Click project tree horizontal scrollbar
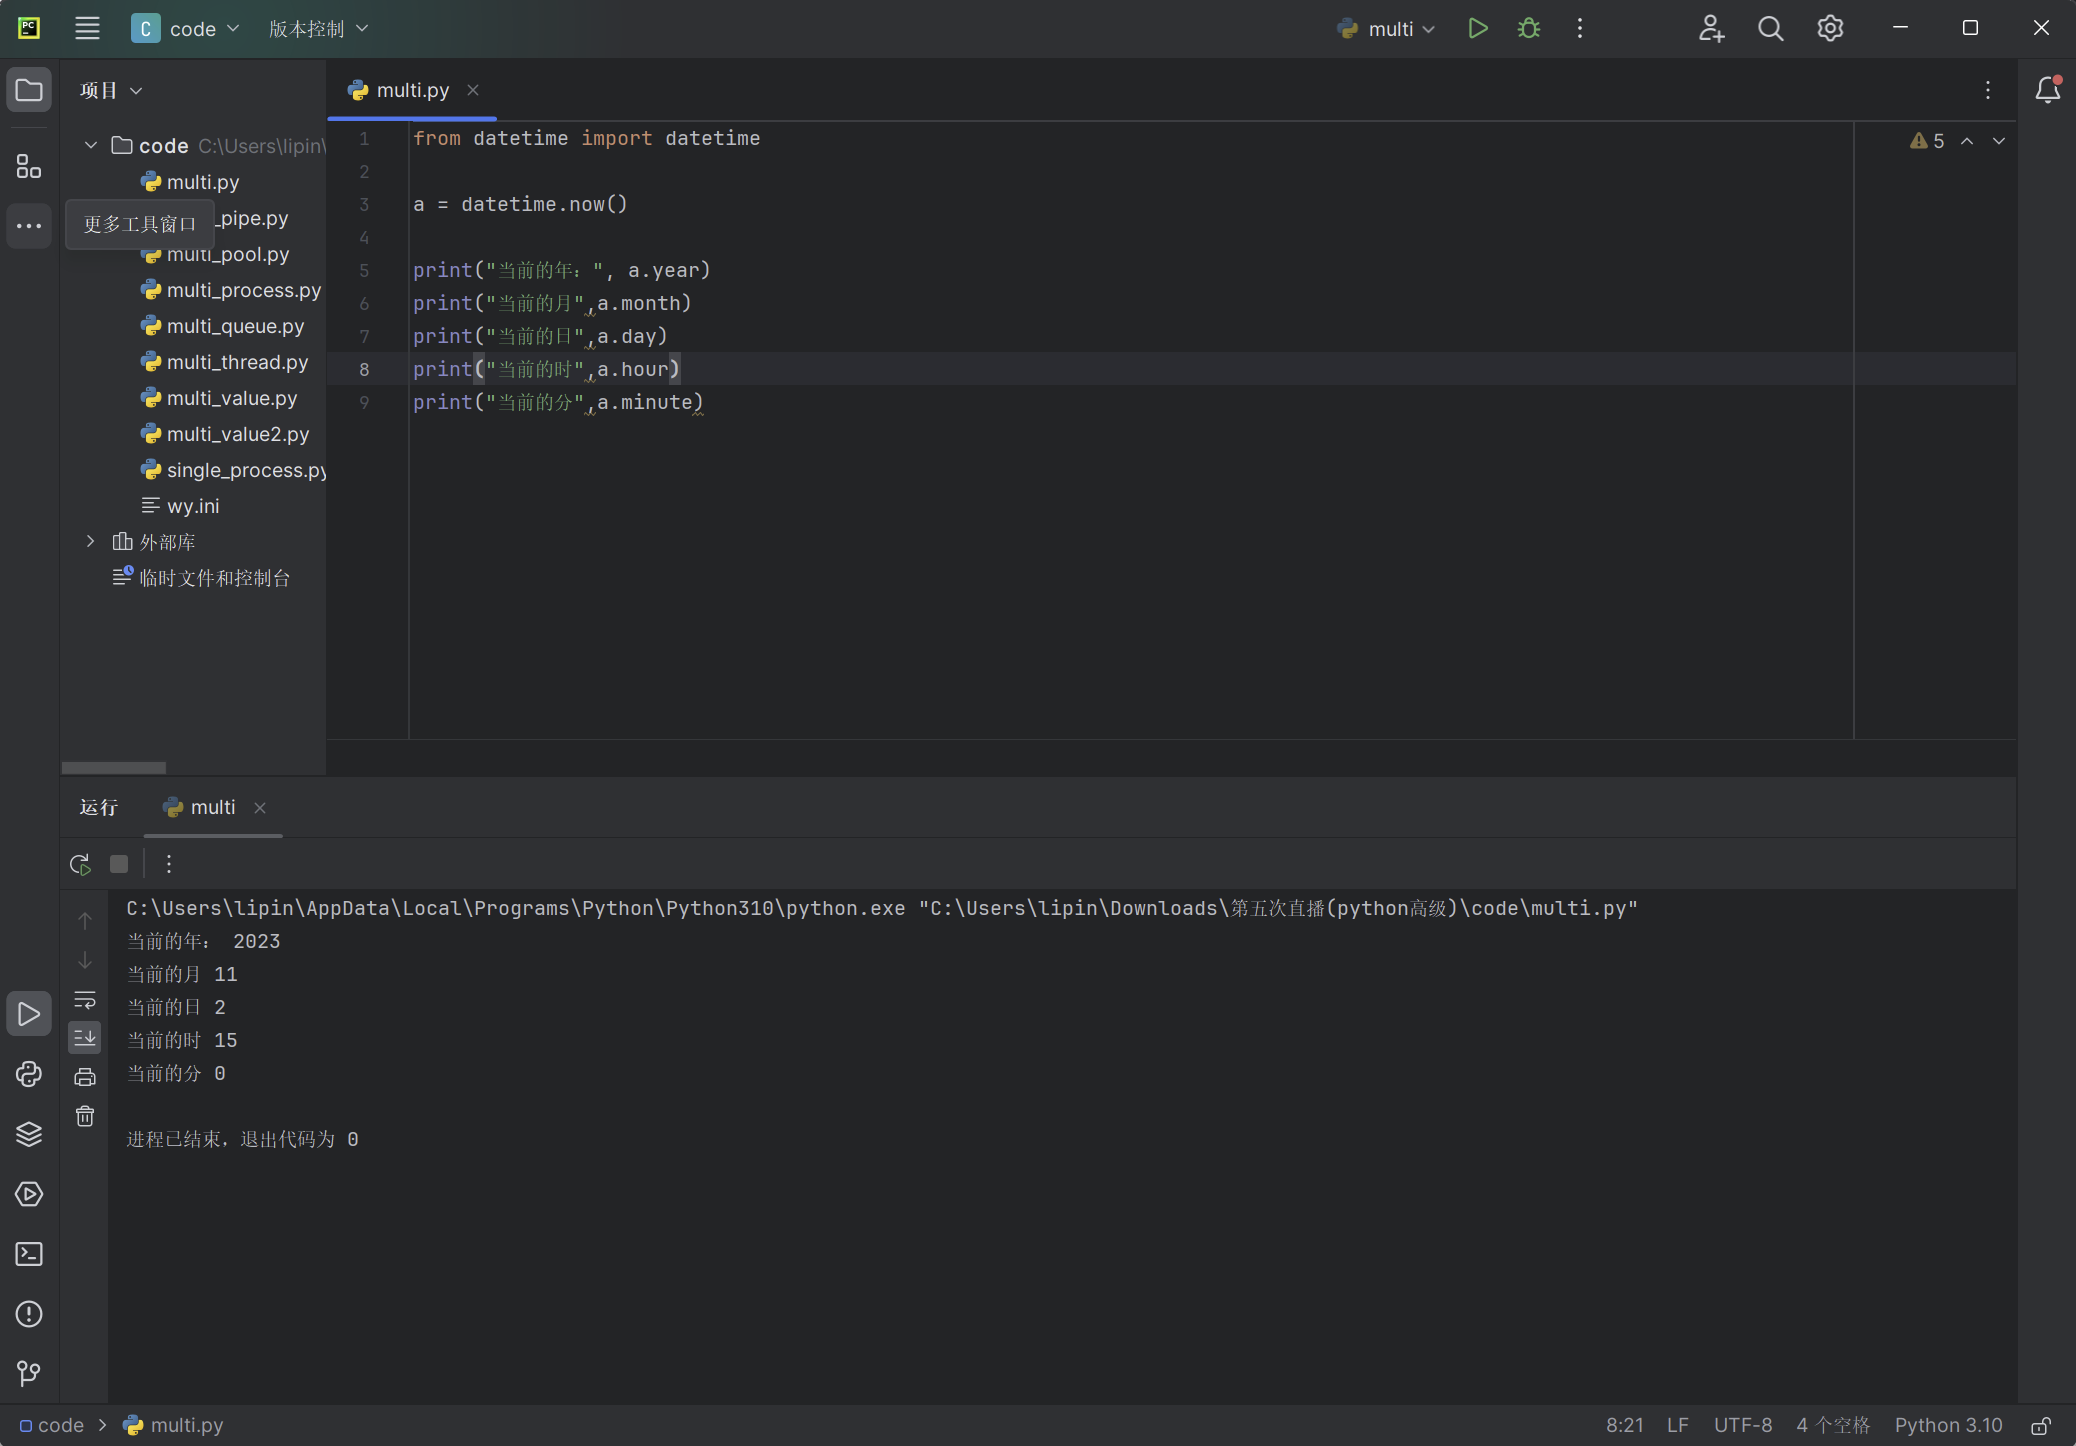2076x1446 pixels. pyautogui.click(x=114, y=768)
